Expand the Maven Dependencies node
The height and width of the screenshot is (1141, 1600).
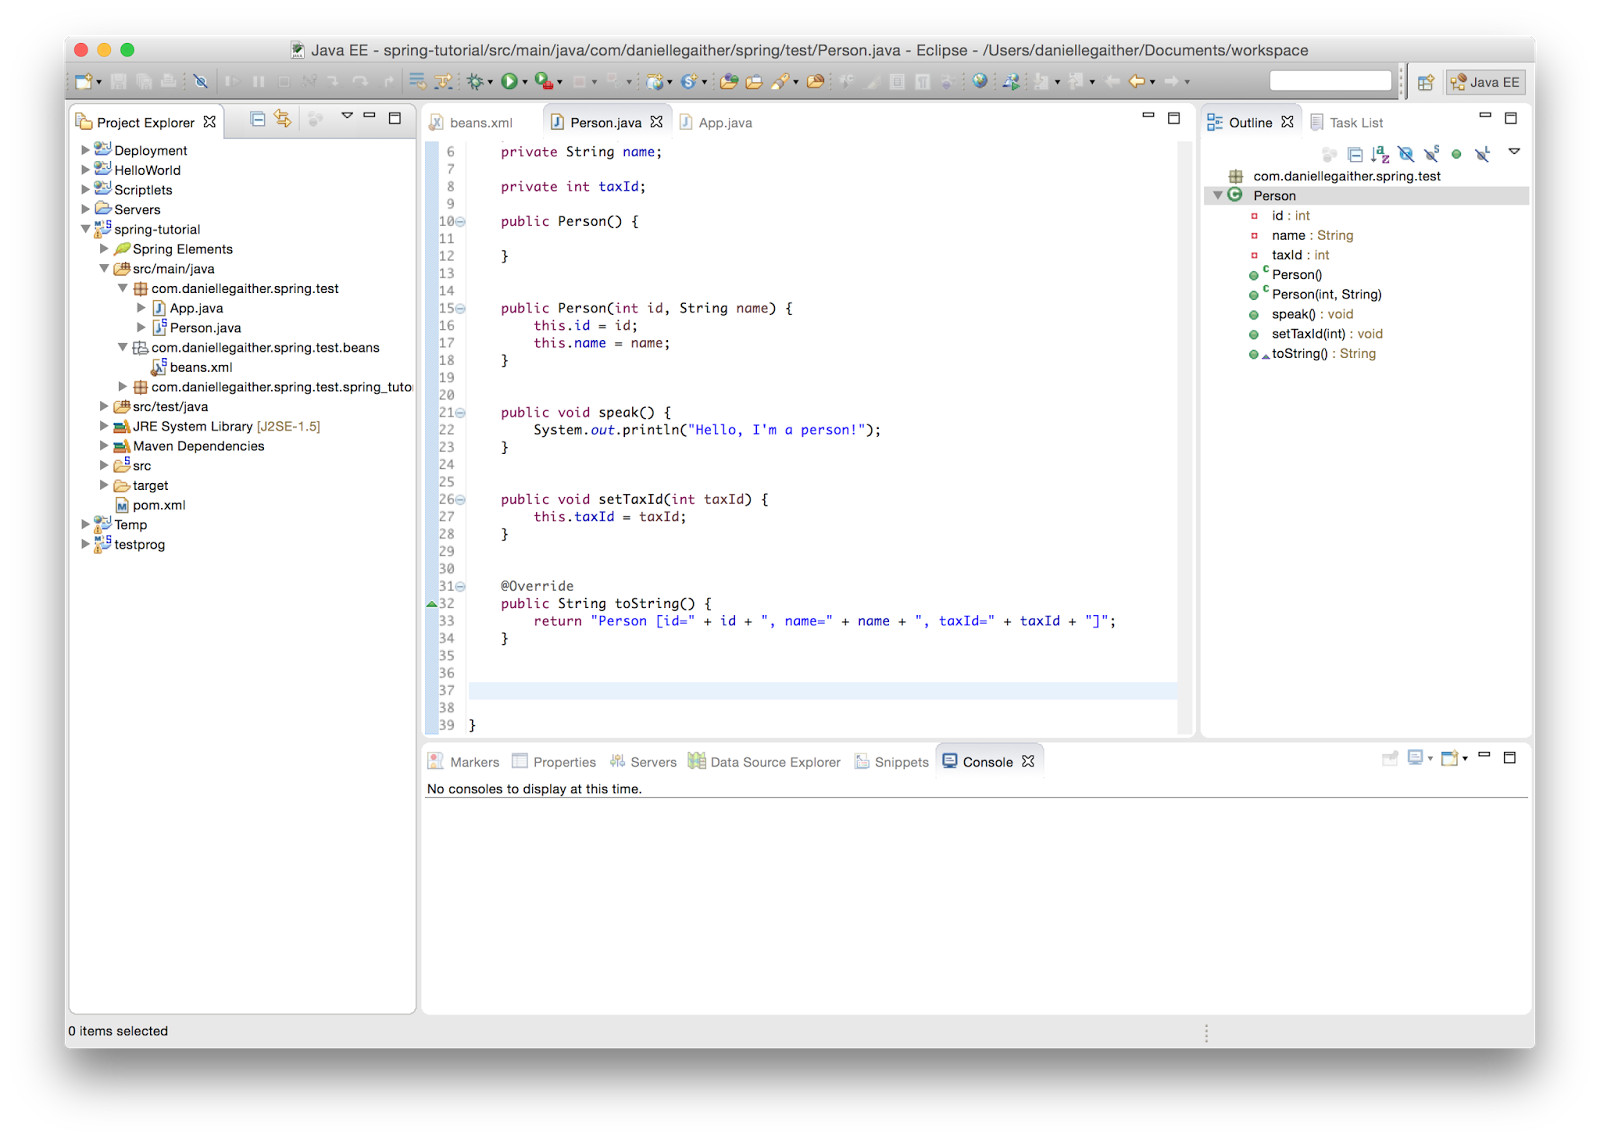tap(104, 446)
